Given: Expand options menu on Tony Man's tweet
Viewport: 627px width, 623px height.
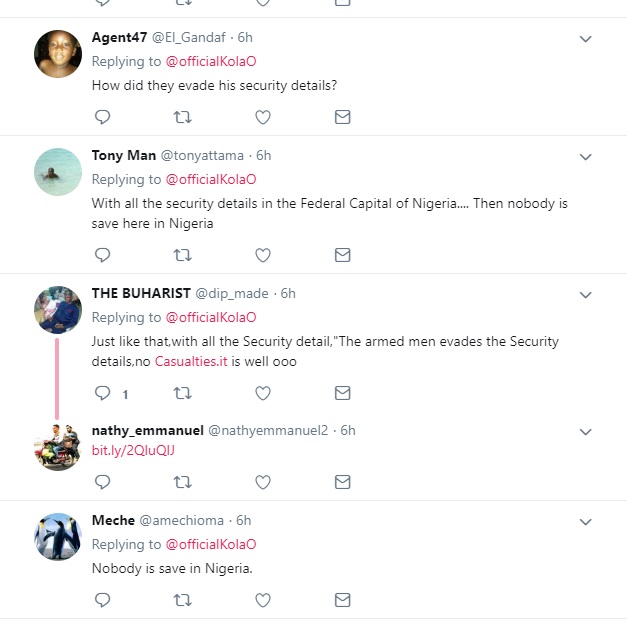Looking at the screenshot, I should pyautogui.click(x=586, y=157).
